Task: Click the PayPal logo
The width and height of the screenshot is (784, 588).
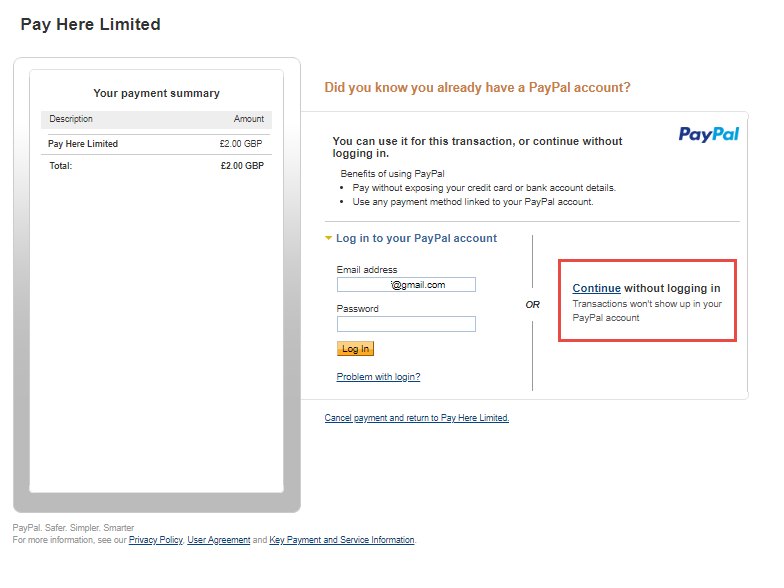Action: coord(708,134)
